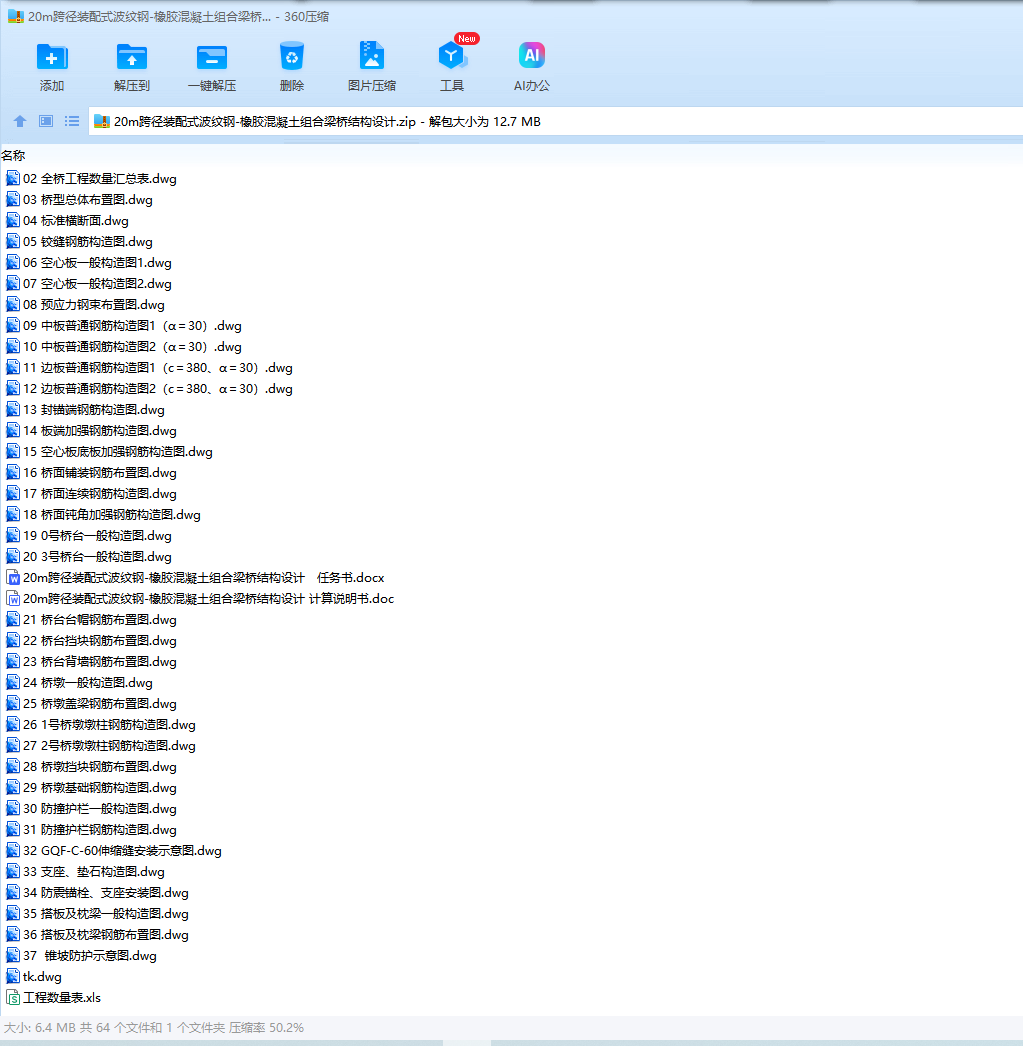Select file 37 锥坡防护示意图.dwg
The width and height of the screenshot is (1023, 1046).
(81, 956)
